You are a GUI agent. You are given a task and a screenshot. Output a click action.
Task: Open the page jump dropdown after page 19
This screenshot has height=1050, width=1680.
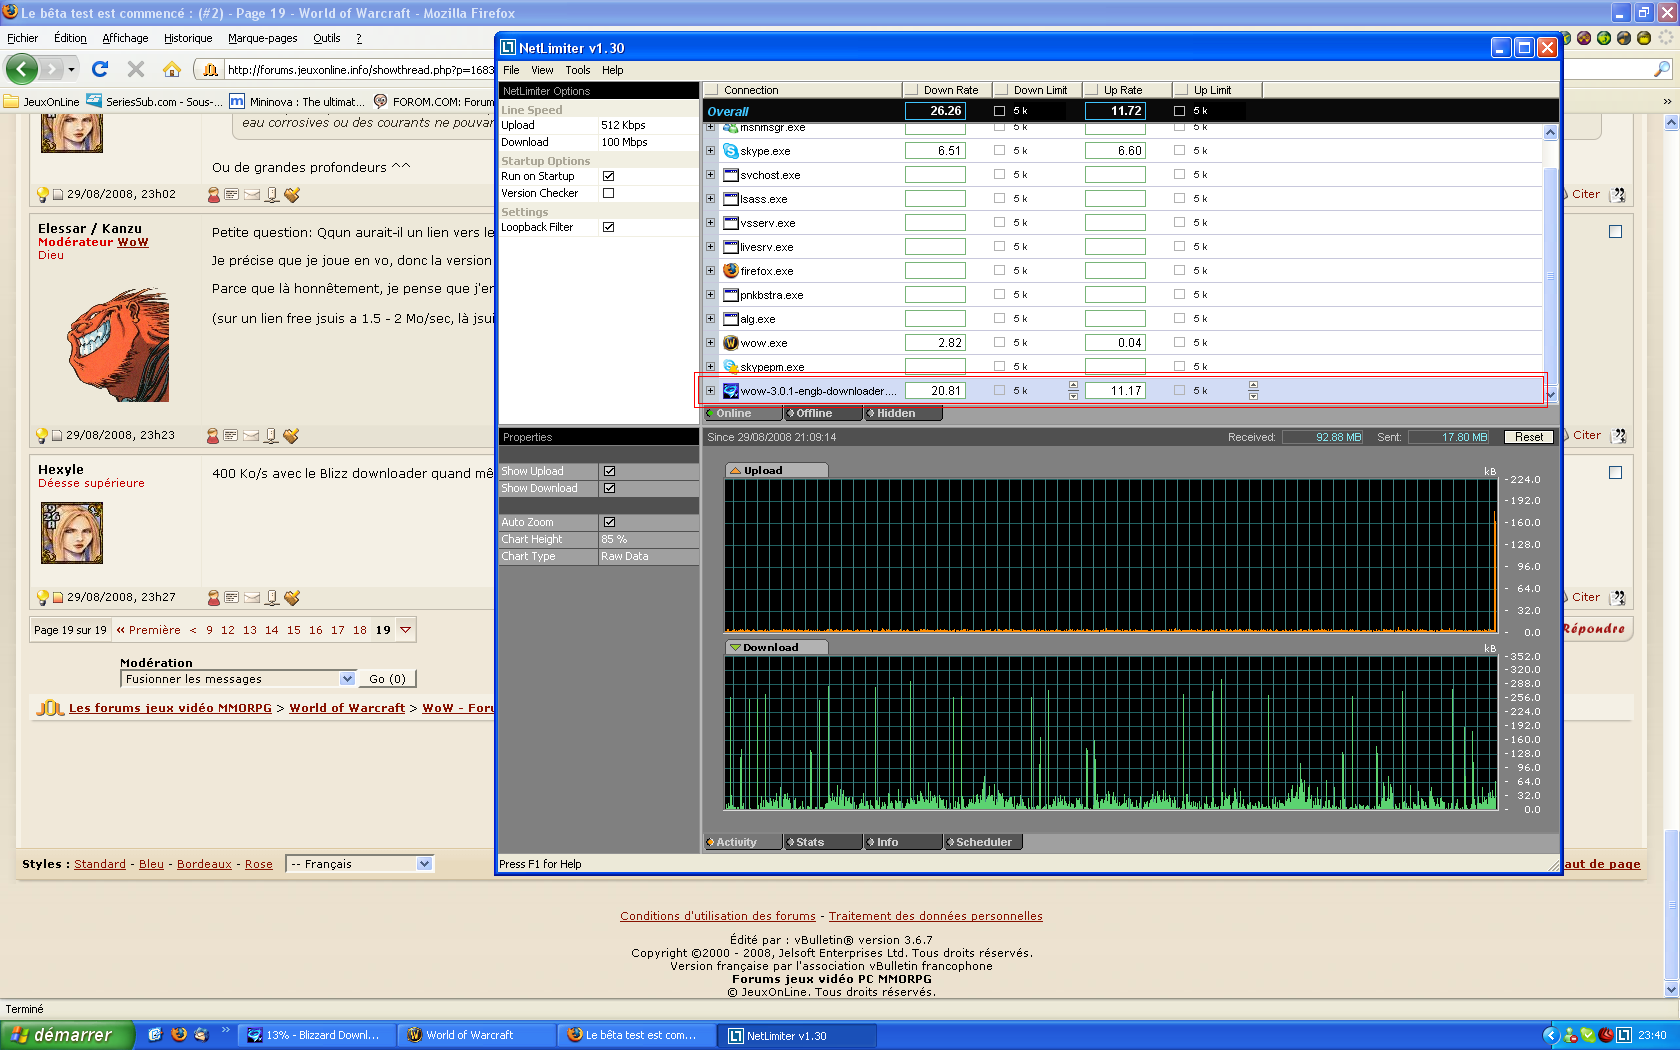[x=405, y=630]
